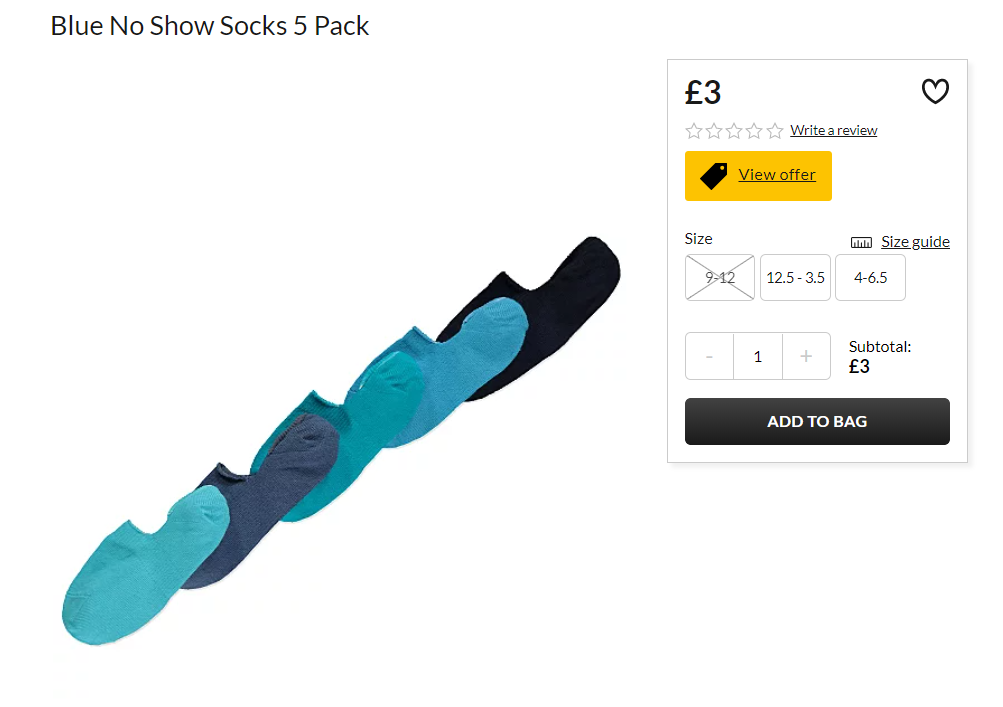
Task: Click the blue socks product image
Action: (x=341, y=440)
